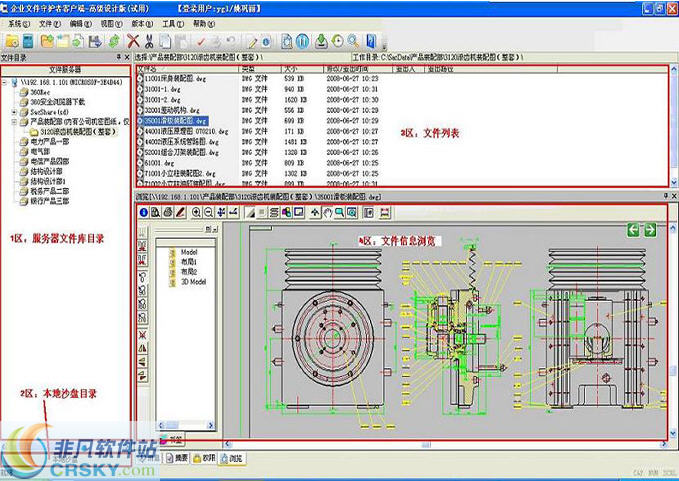Click the first folder icon in main toolbar
The height and width of the screenshot is (481, 679).
click(12, 41)
